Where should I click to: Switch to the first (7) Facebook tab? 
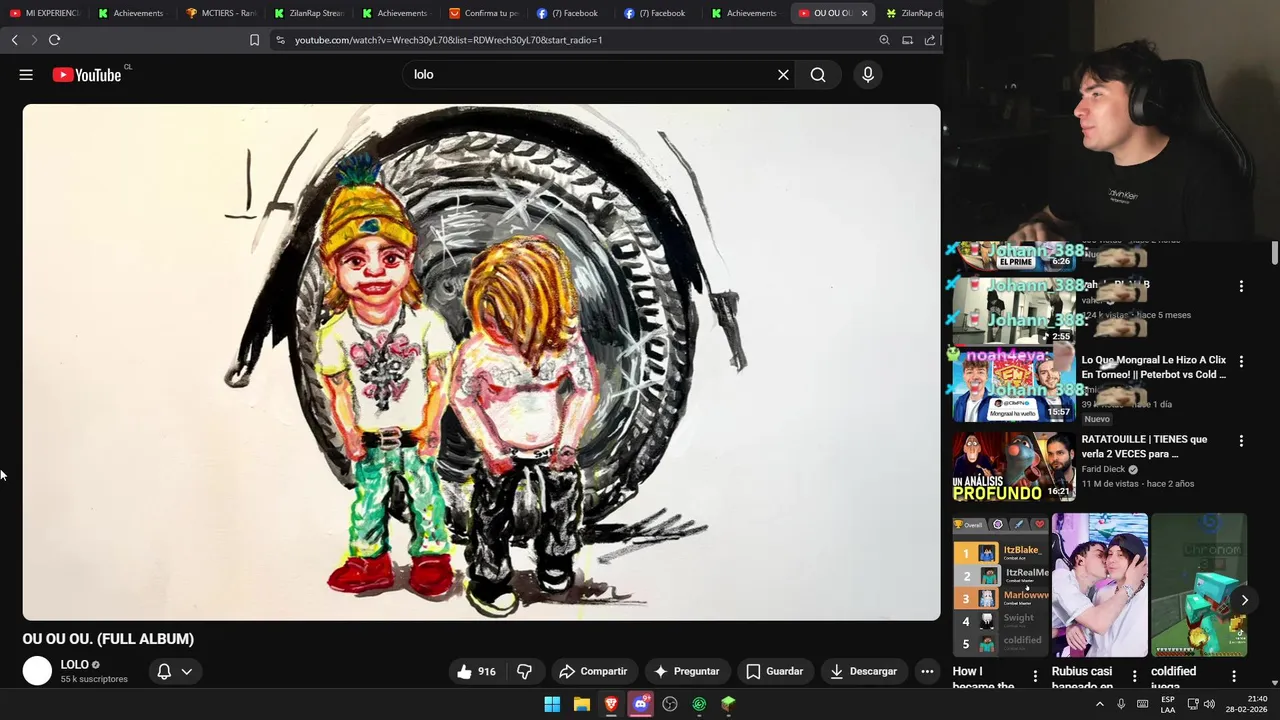click(568, 13)
